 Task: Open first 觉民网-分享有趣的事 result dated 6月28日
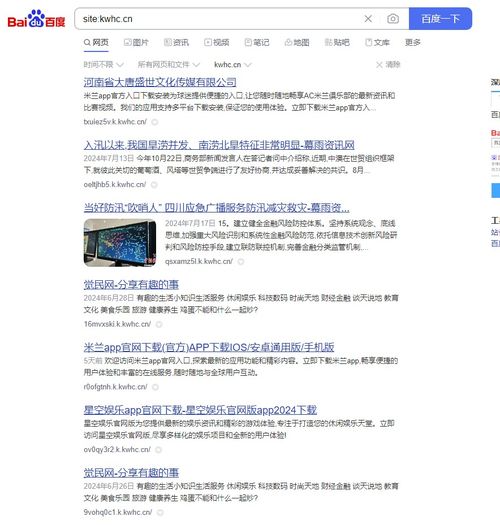coord(131,285)
